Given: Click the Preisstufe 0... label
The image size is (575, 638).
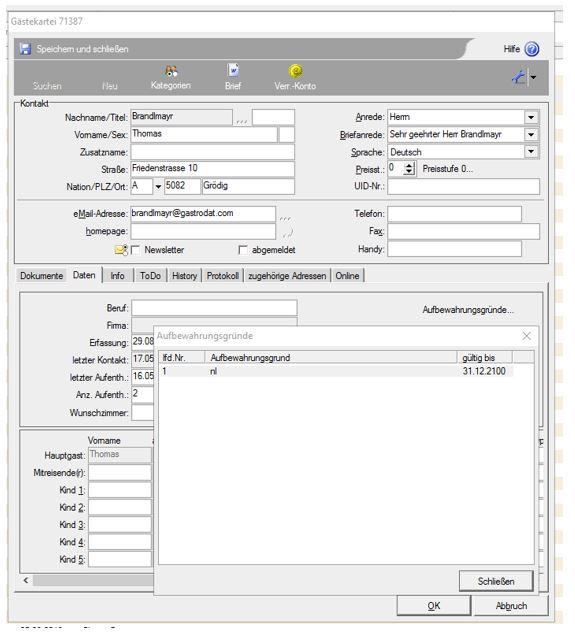Looking at the screenshot, I should coord(448,169).
